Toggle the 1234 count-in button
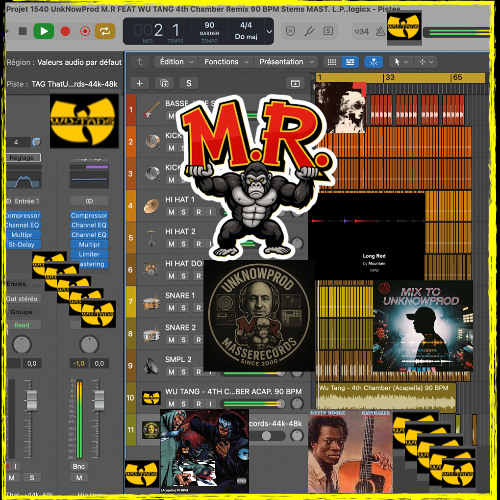The height and width of the screenshot is (500, 500). click(x=361, y=32)
